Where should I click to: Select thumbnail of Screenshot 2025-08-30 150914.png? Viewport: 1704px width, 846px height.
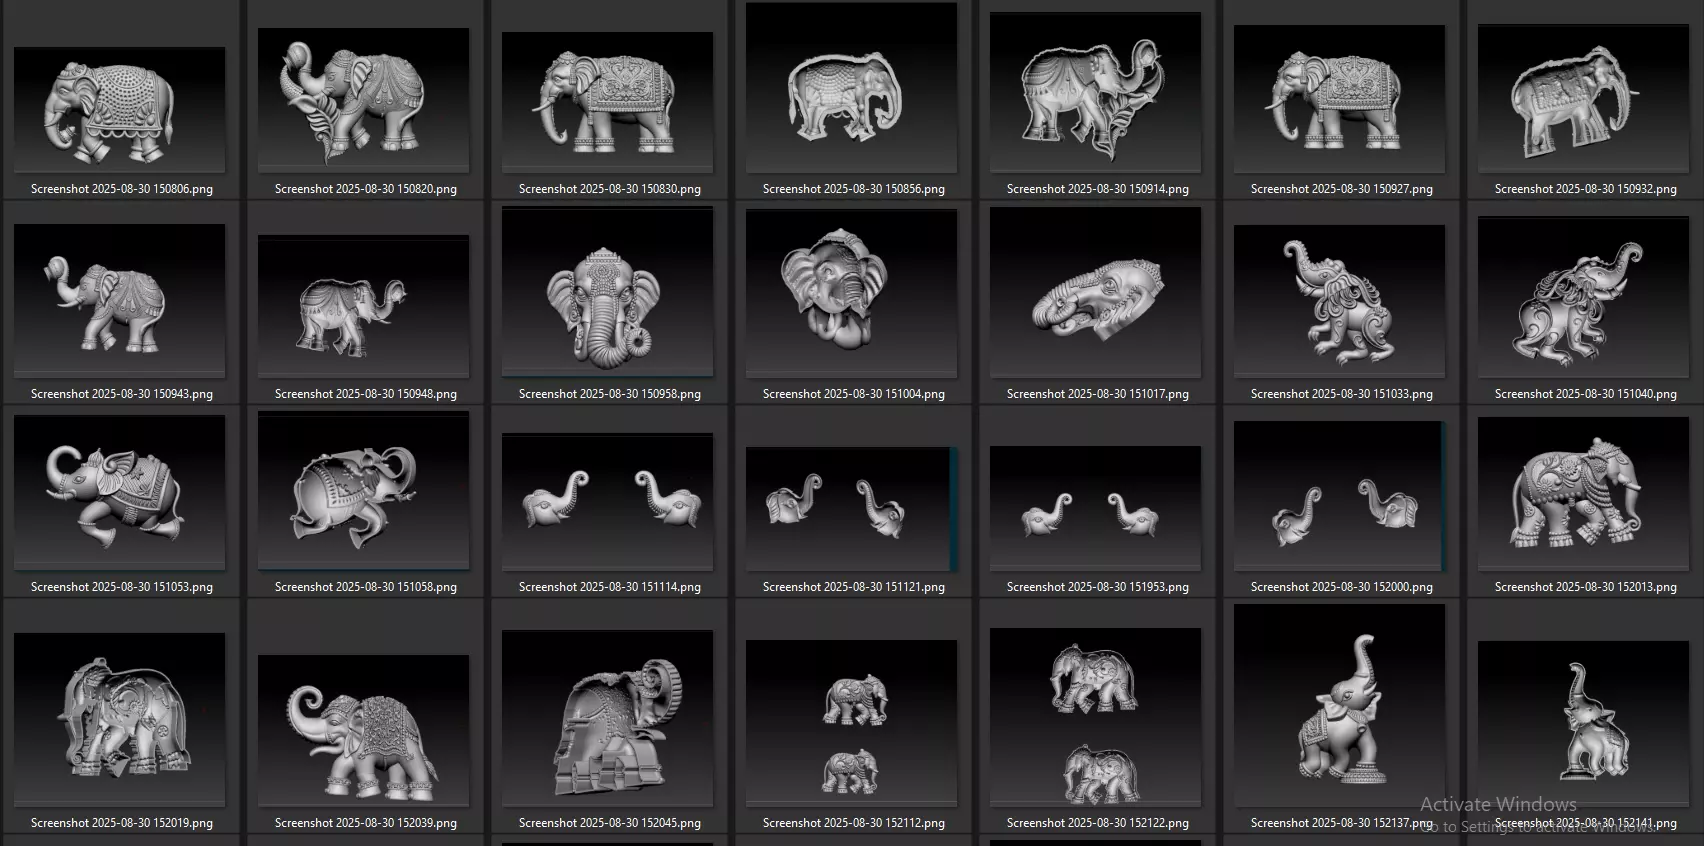tap(1096, 92)
